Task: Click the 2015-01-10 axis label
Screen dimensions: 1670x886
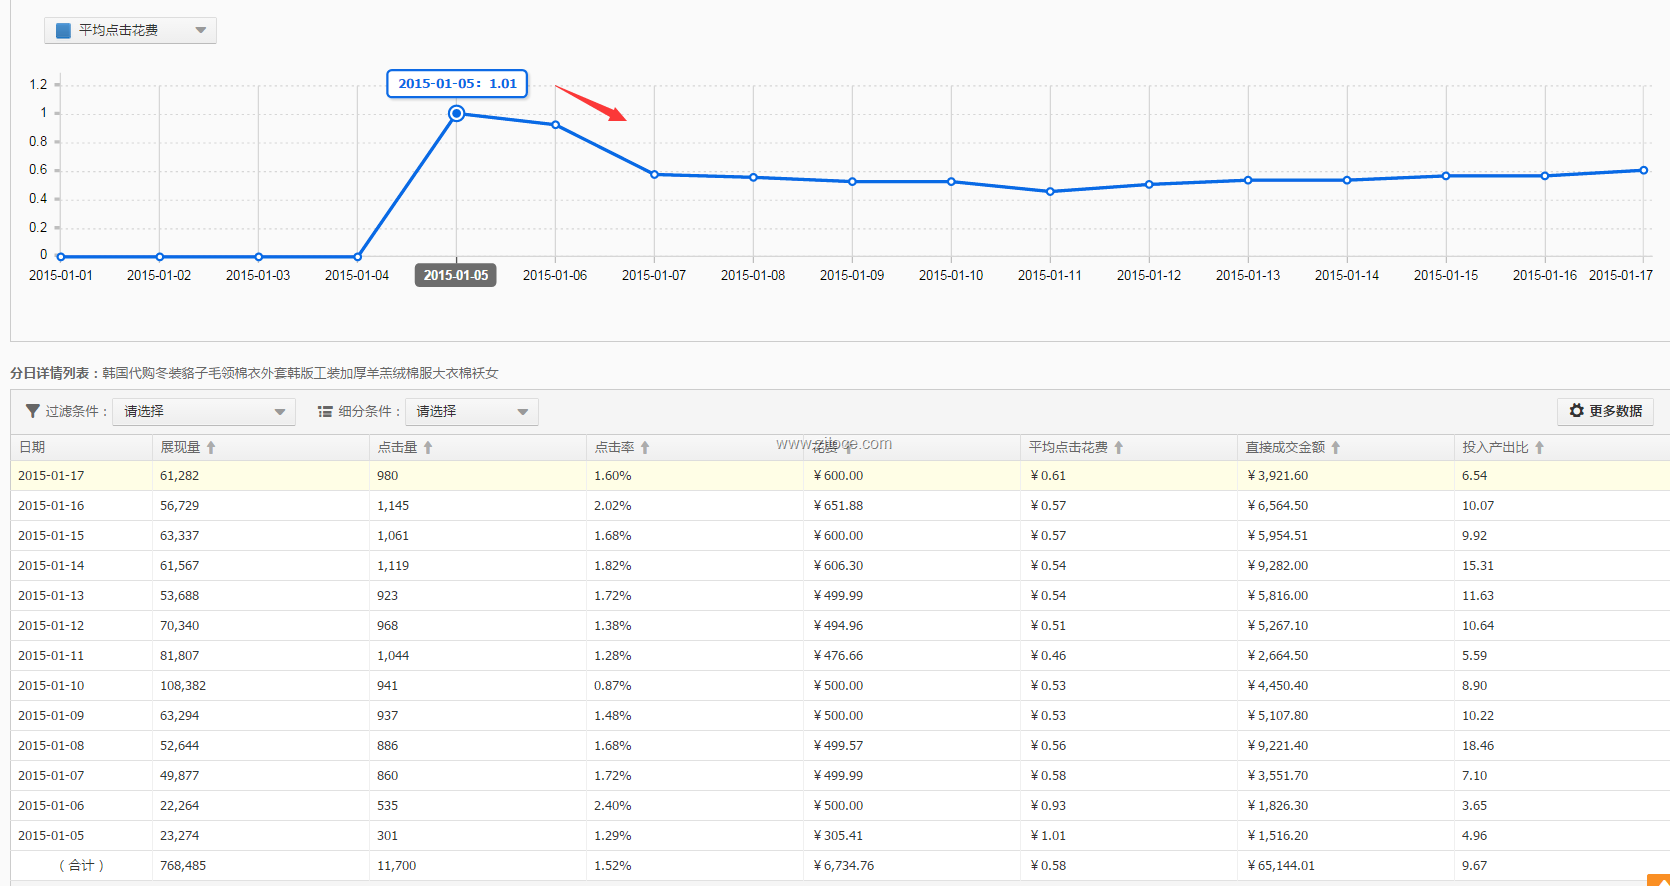Action: (951, 275)
